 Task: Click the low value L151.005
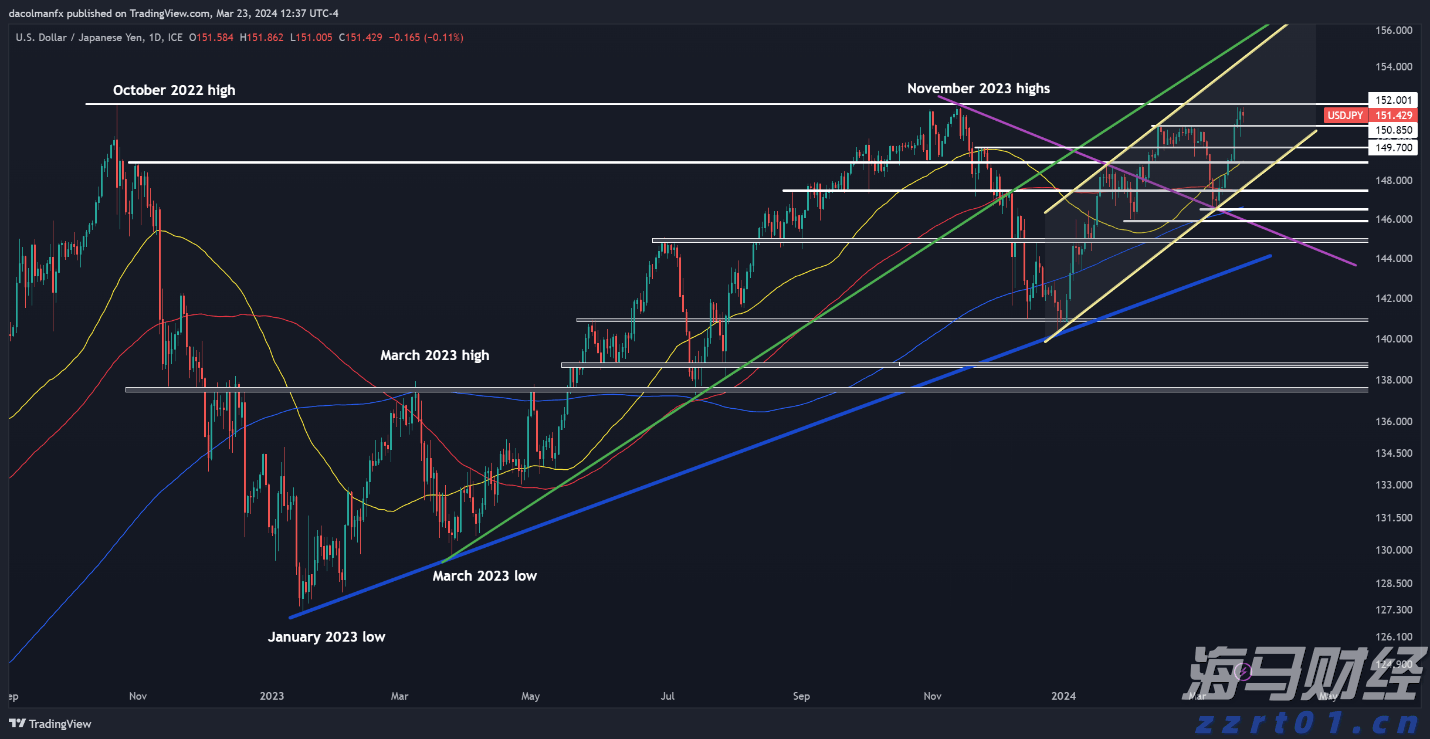[x=313, y=37]
